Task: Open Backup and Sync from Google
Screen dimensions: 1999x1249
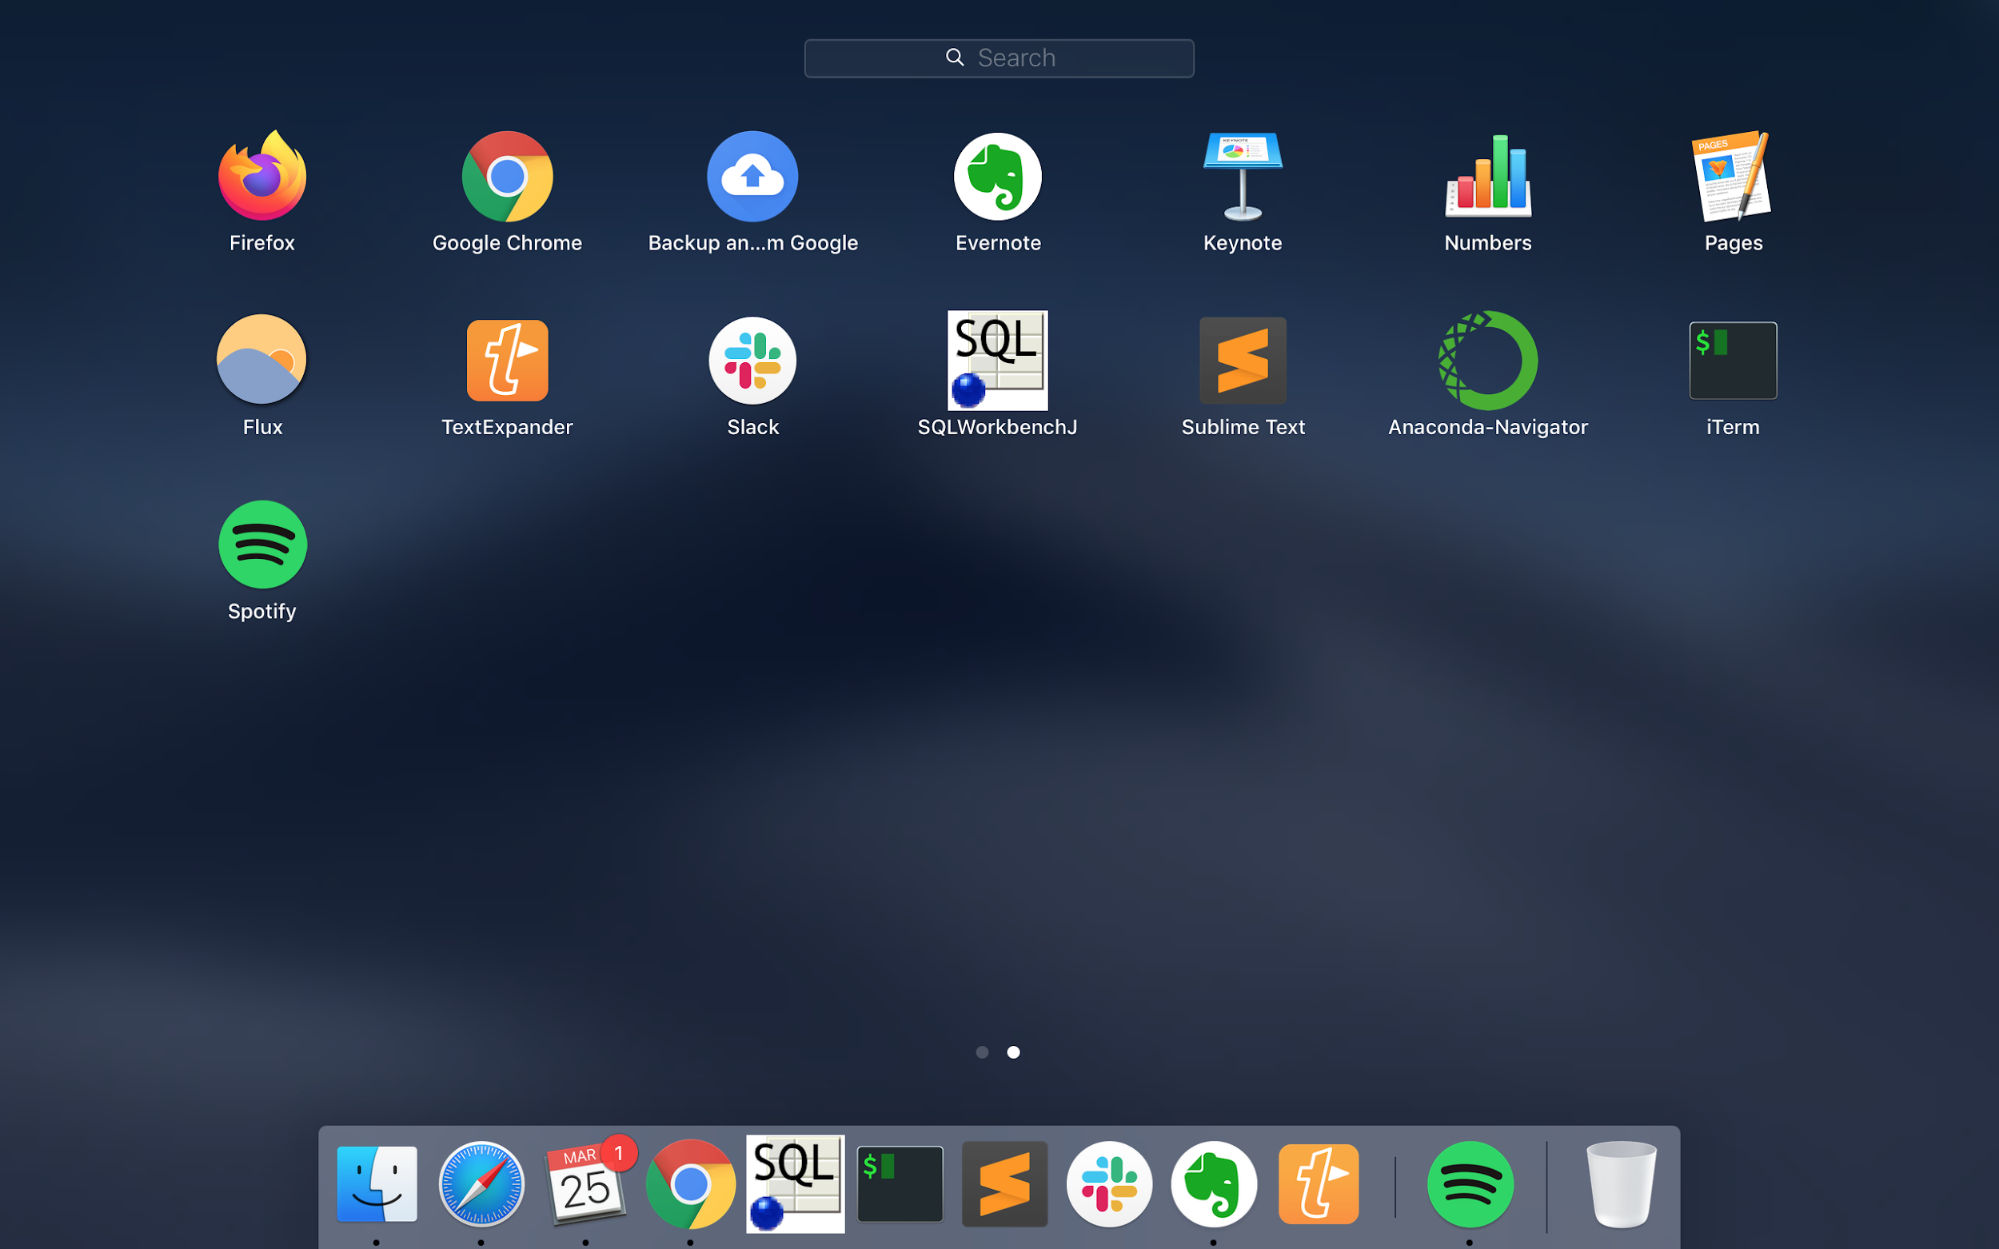Action: coord(752,176)
